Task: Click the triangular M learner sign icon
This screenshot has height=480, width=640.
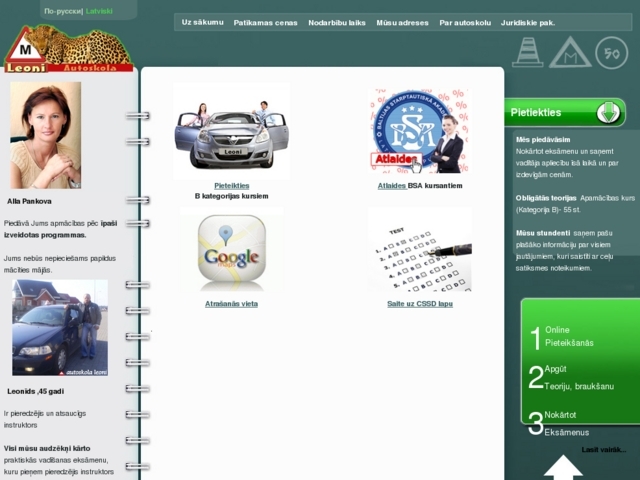Action: tap(569, 52)
